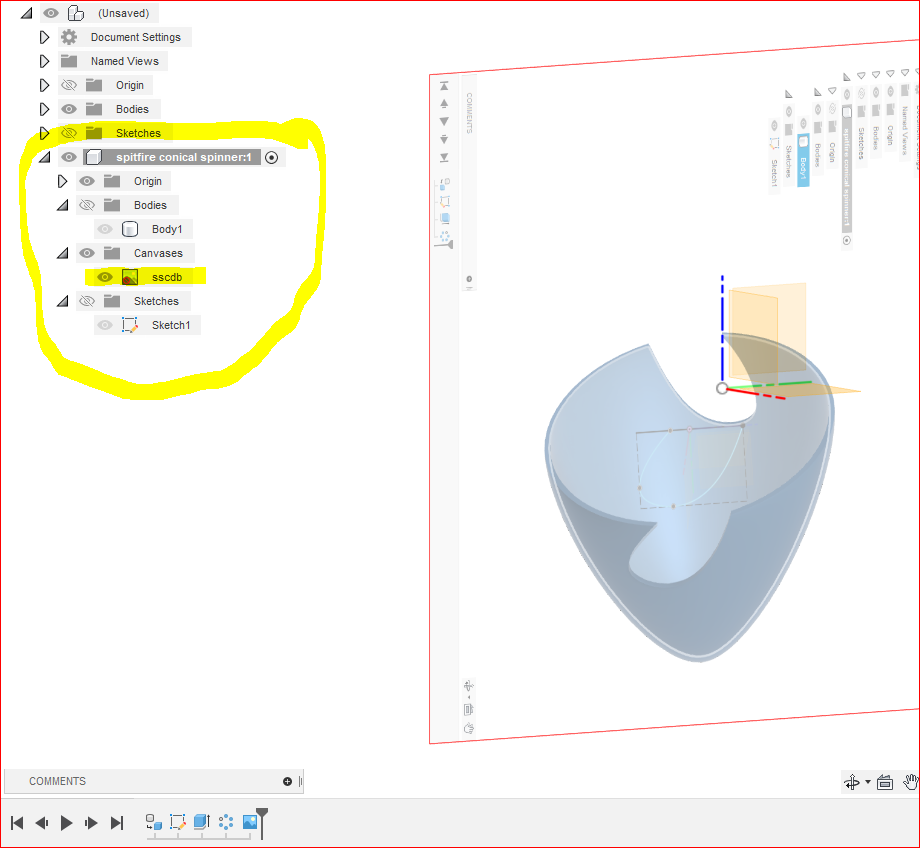Viewport: 920px width, 848px height.
Task: Activate spitfire conical spinner:1 with radio button
Action: 271,157
